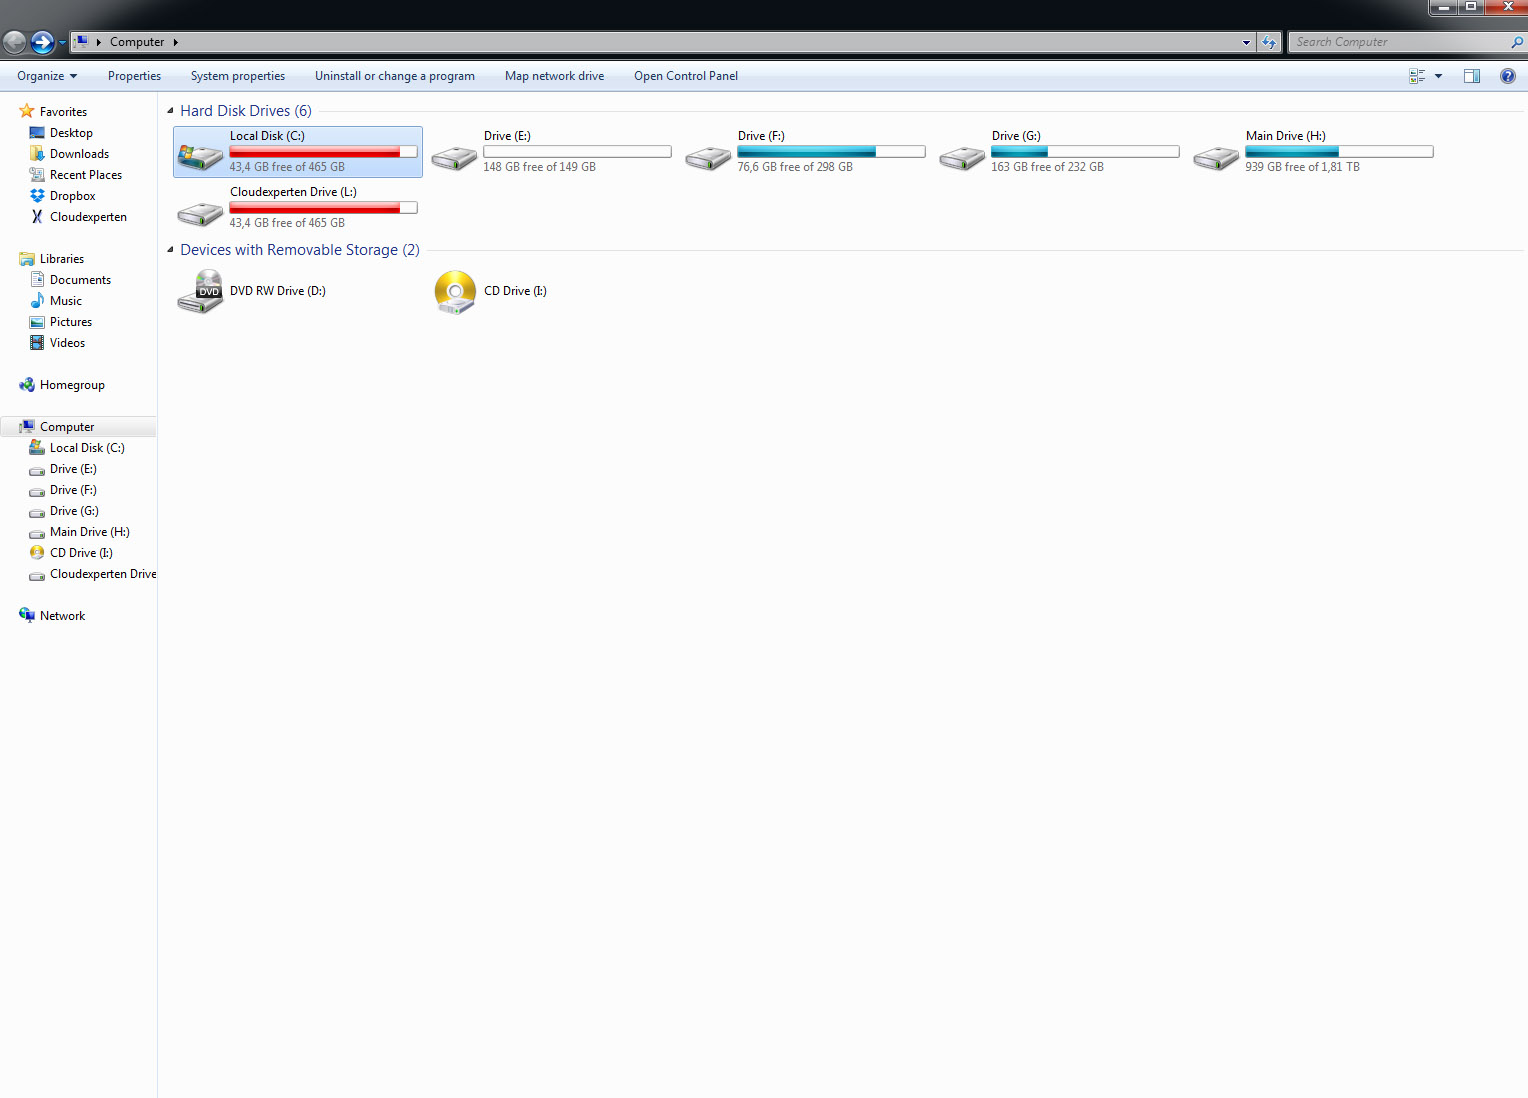Open System properties

pyautogui.click(x=238, y=76)
